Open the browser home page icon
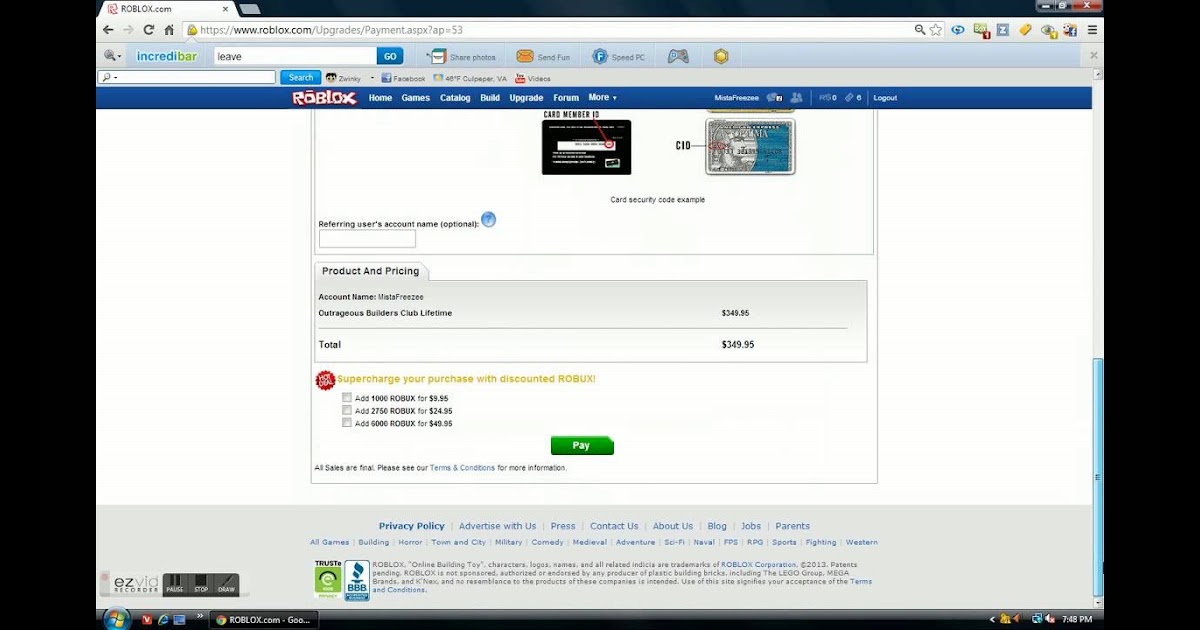This screenshot has width=1200, height=630. [169, 30]
